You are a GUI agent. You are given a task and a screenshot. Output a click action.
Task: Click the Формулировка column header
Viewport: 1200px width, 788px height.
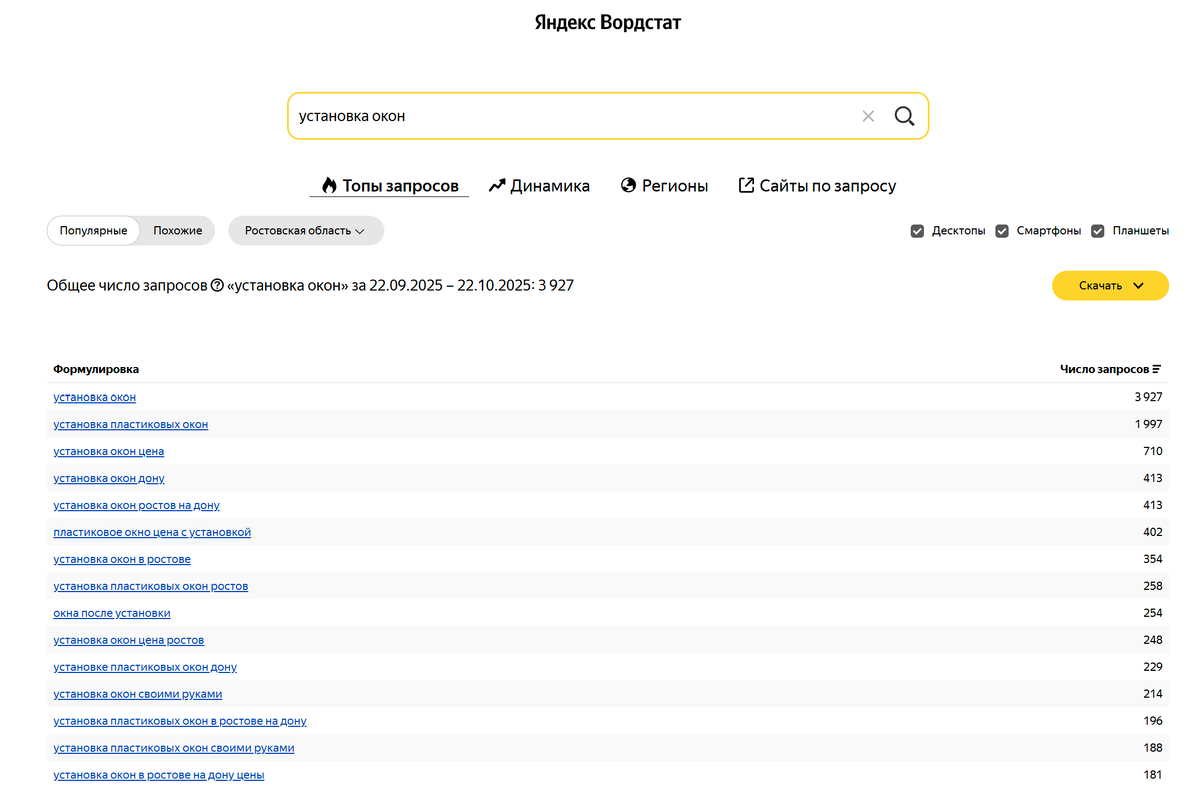point(96,369)
